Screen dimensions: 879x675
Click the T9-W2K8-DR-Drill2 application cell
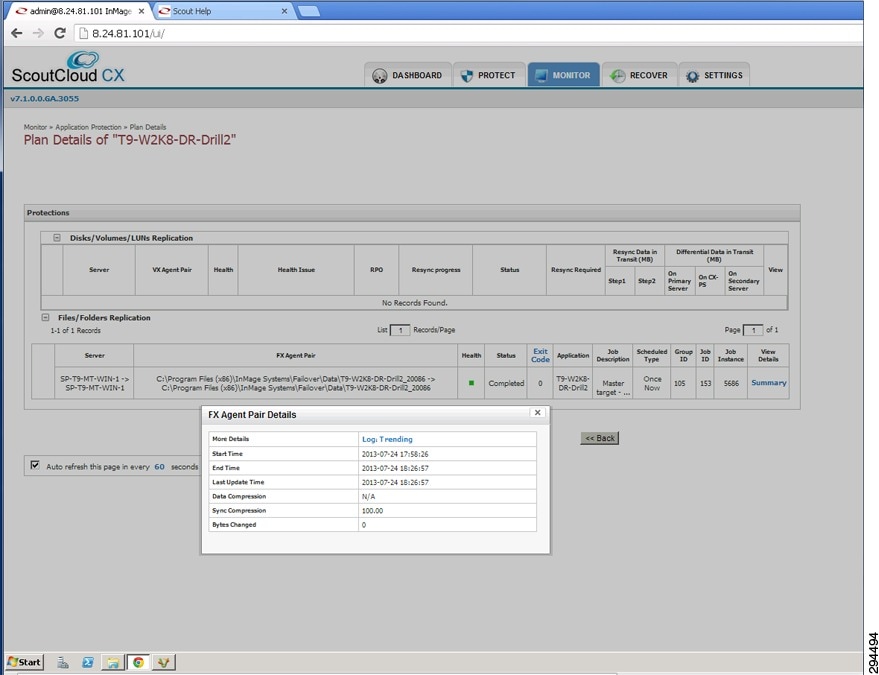point(573,383)
